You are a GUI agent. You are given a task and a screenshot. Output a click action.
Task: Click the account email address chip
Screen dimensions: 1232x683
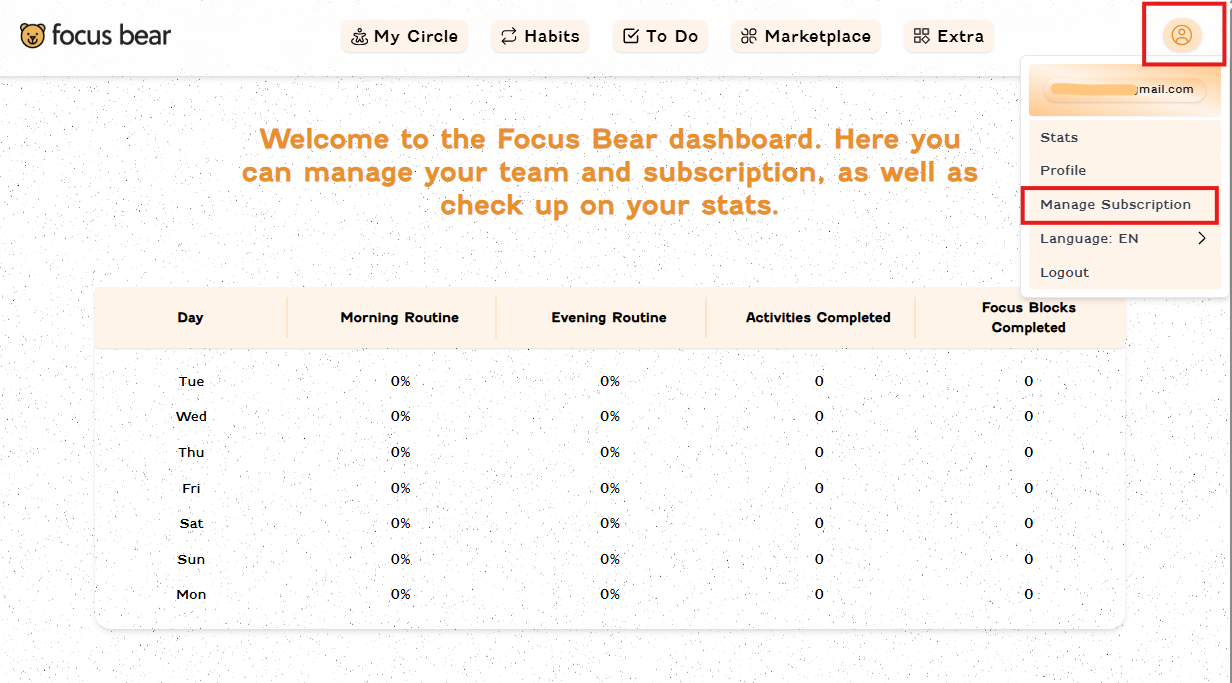pos(1123,90)
